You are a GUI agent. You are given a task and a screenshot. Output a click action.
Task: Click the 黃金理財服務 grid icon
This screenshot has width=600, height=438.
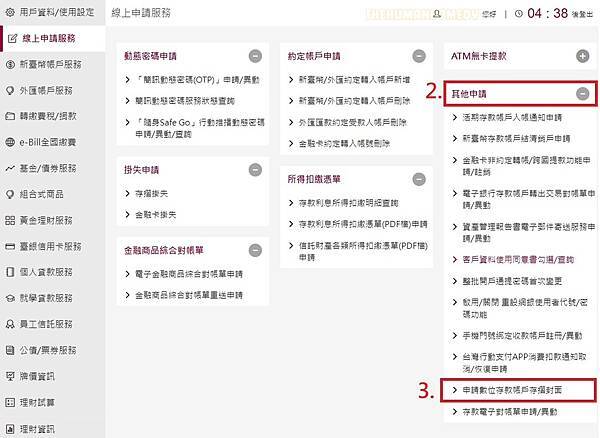click(x=10, y=220)
